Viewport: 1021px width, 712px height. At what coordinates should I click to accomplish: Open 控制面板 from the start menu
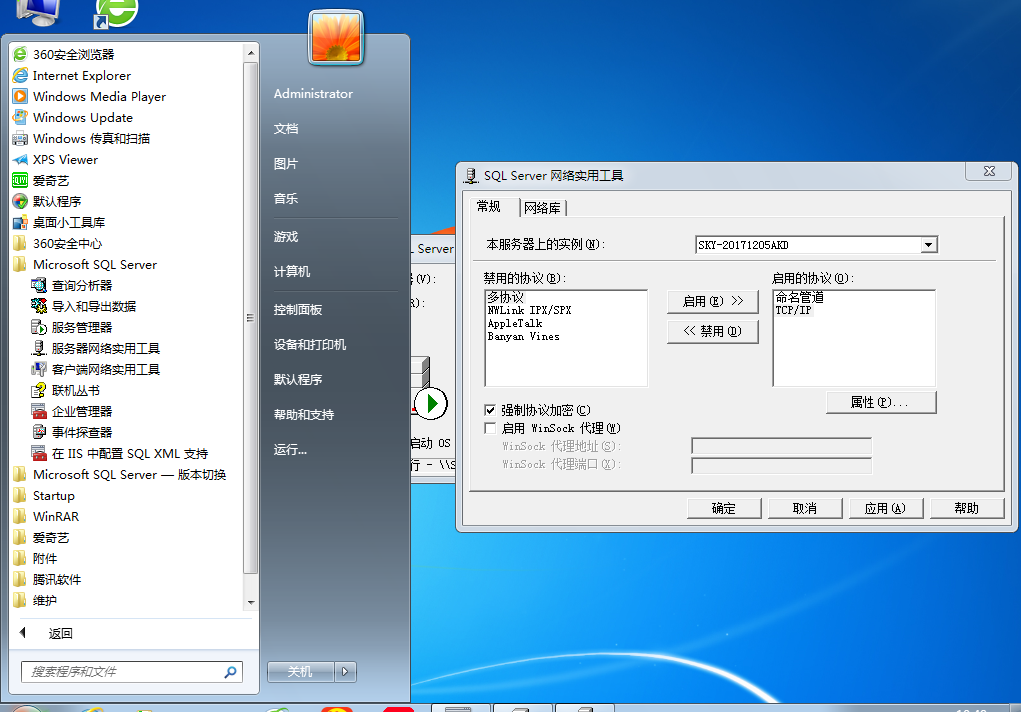[298, 309]
